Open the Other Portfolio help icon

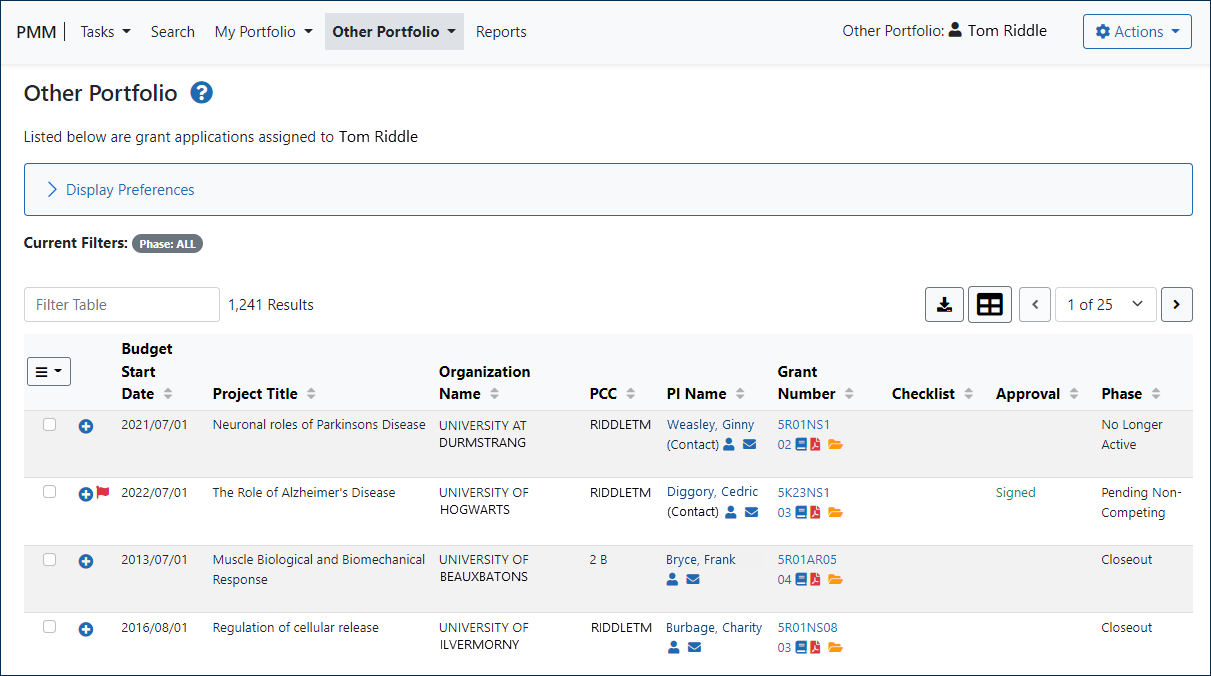pyautogui.click(x=202, y=93)
